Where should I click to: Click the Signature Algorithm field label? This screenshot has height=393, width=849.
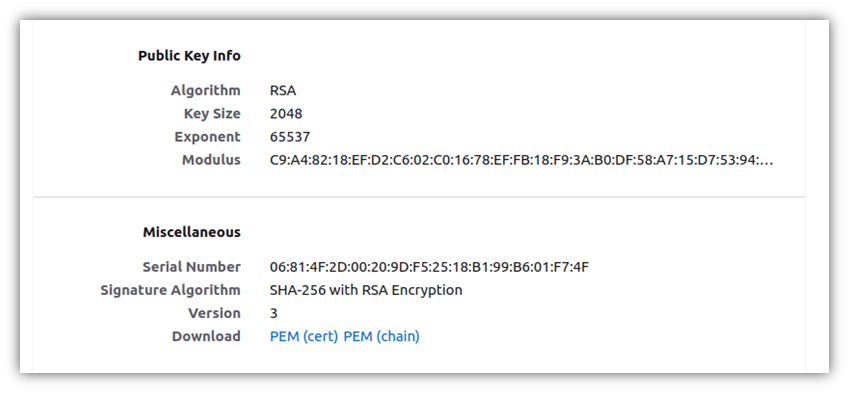(x=171, y=290)
